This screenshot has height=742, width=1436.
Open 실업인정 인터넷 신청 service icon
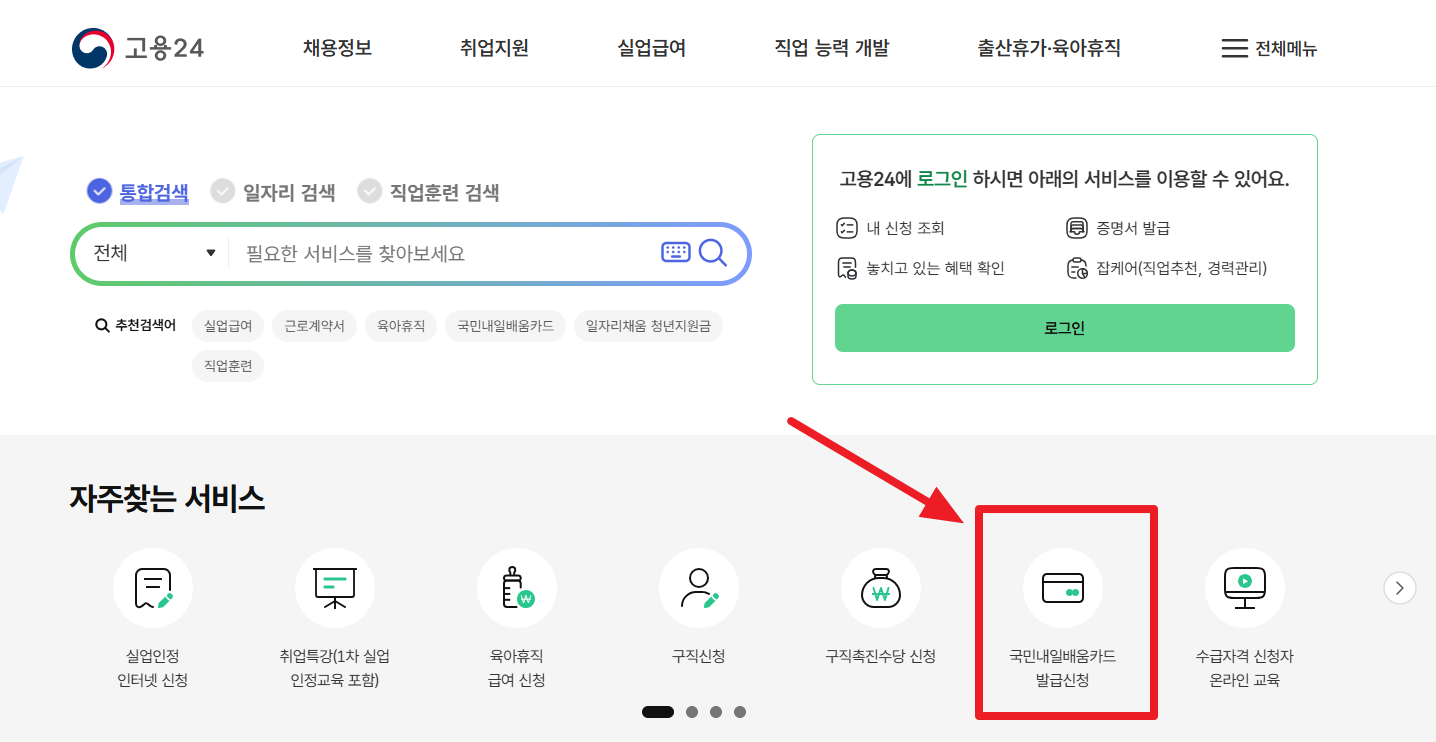pyautogui.click(x=153, y=588)
